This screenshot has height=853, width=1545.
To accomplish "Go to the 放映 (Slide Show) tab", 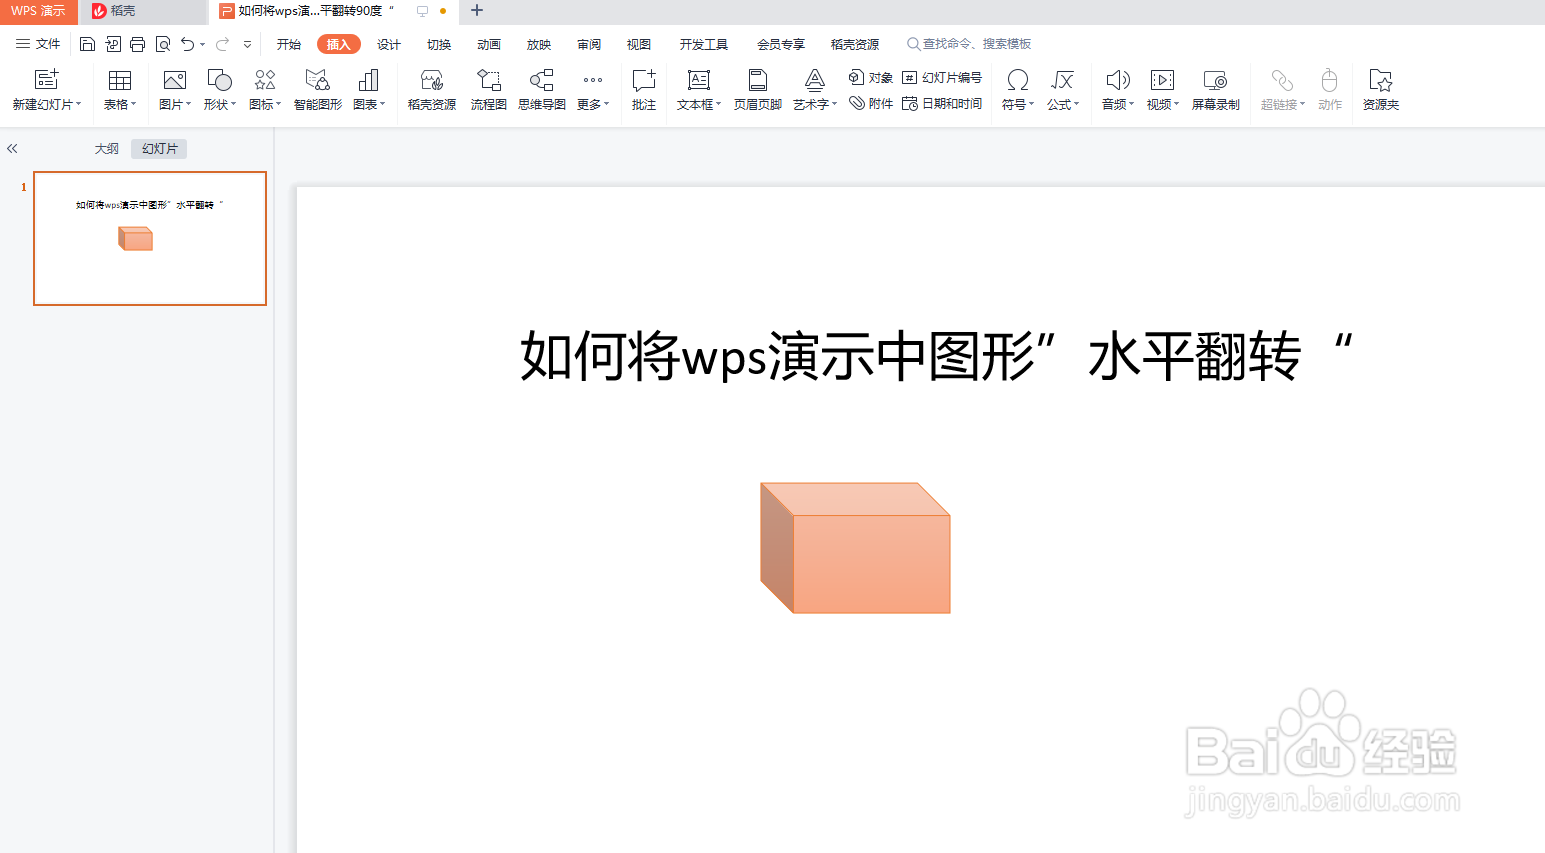I will tap(539, 44).
